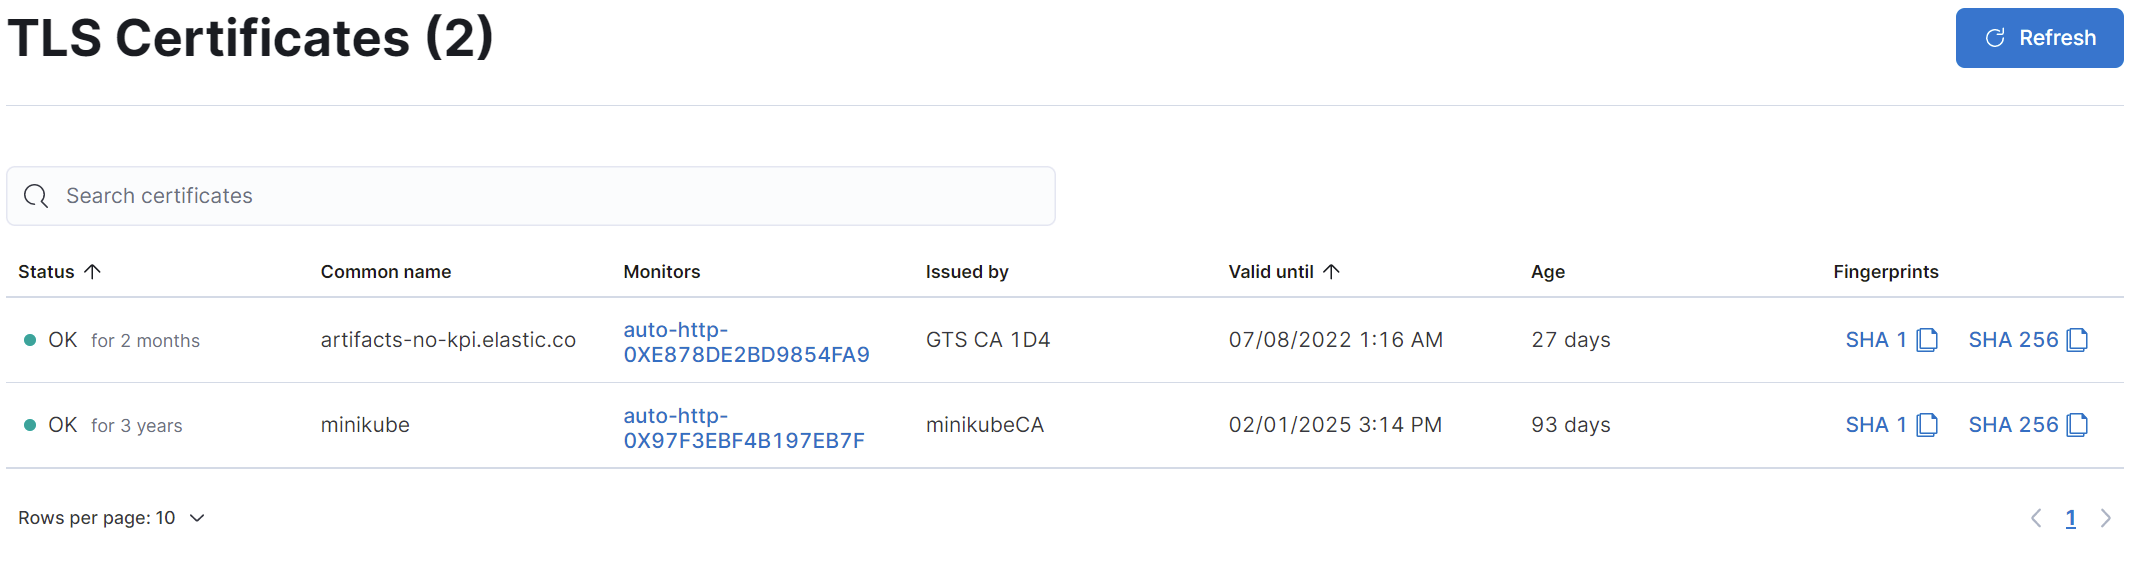Open monitor auto-http-0X97F3EBF4B197EB7F link
The height and width of the screenshot is (574, 2140).
click(743, 428)
